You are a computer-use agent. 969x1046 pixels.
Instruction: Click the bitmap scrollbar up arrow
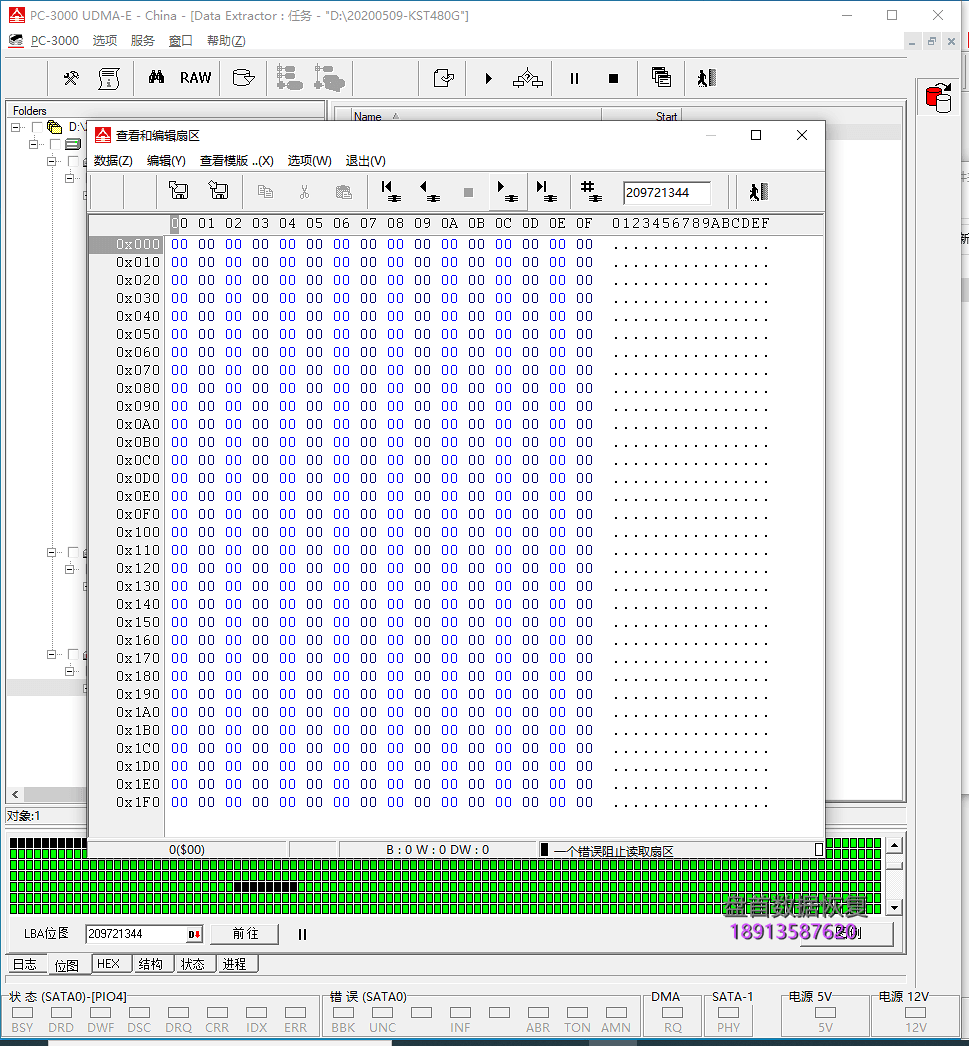tap(894, 847)
